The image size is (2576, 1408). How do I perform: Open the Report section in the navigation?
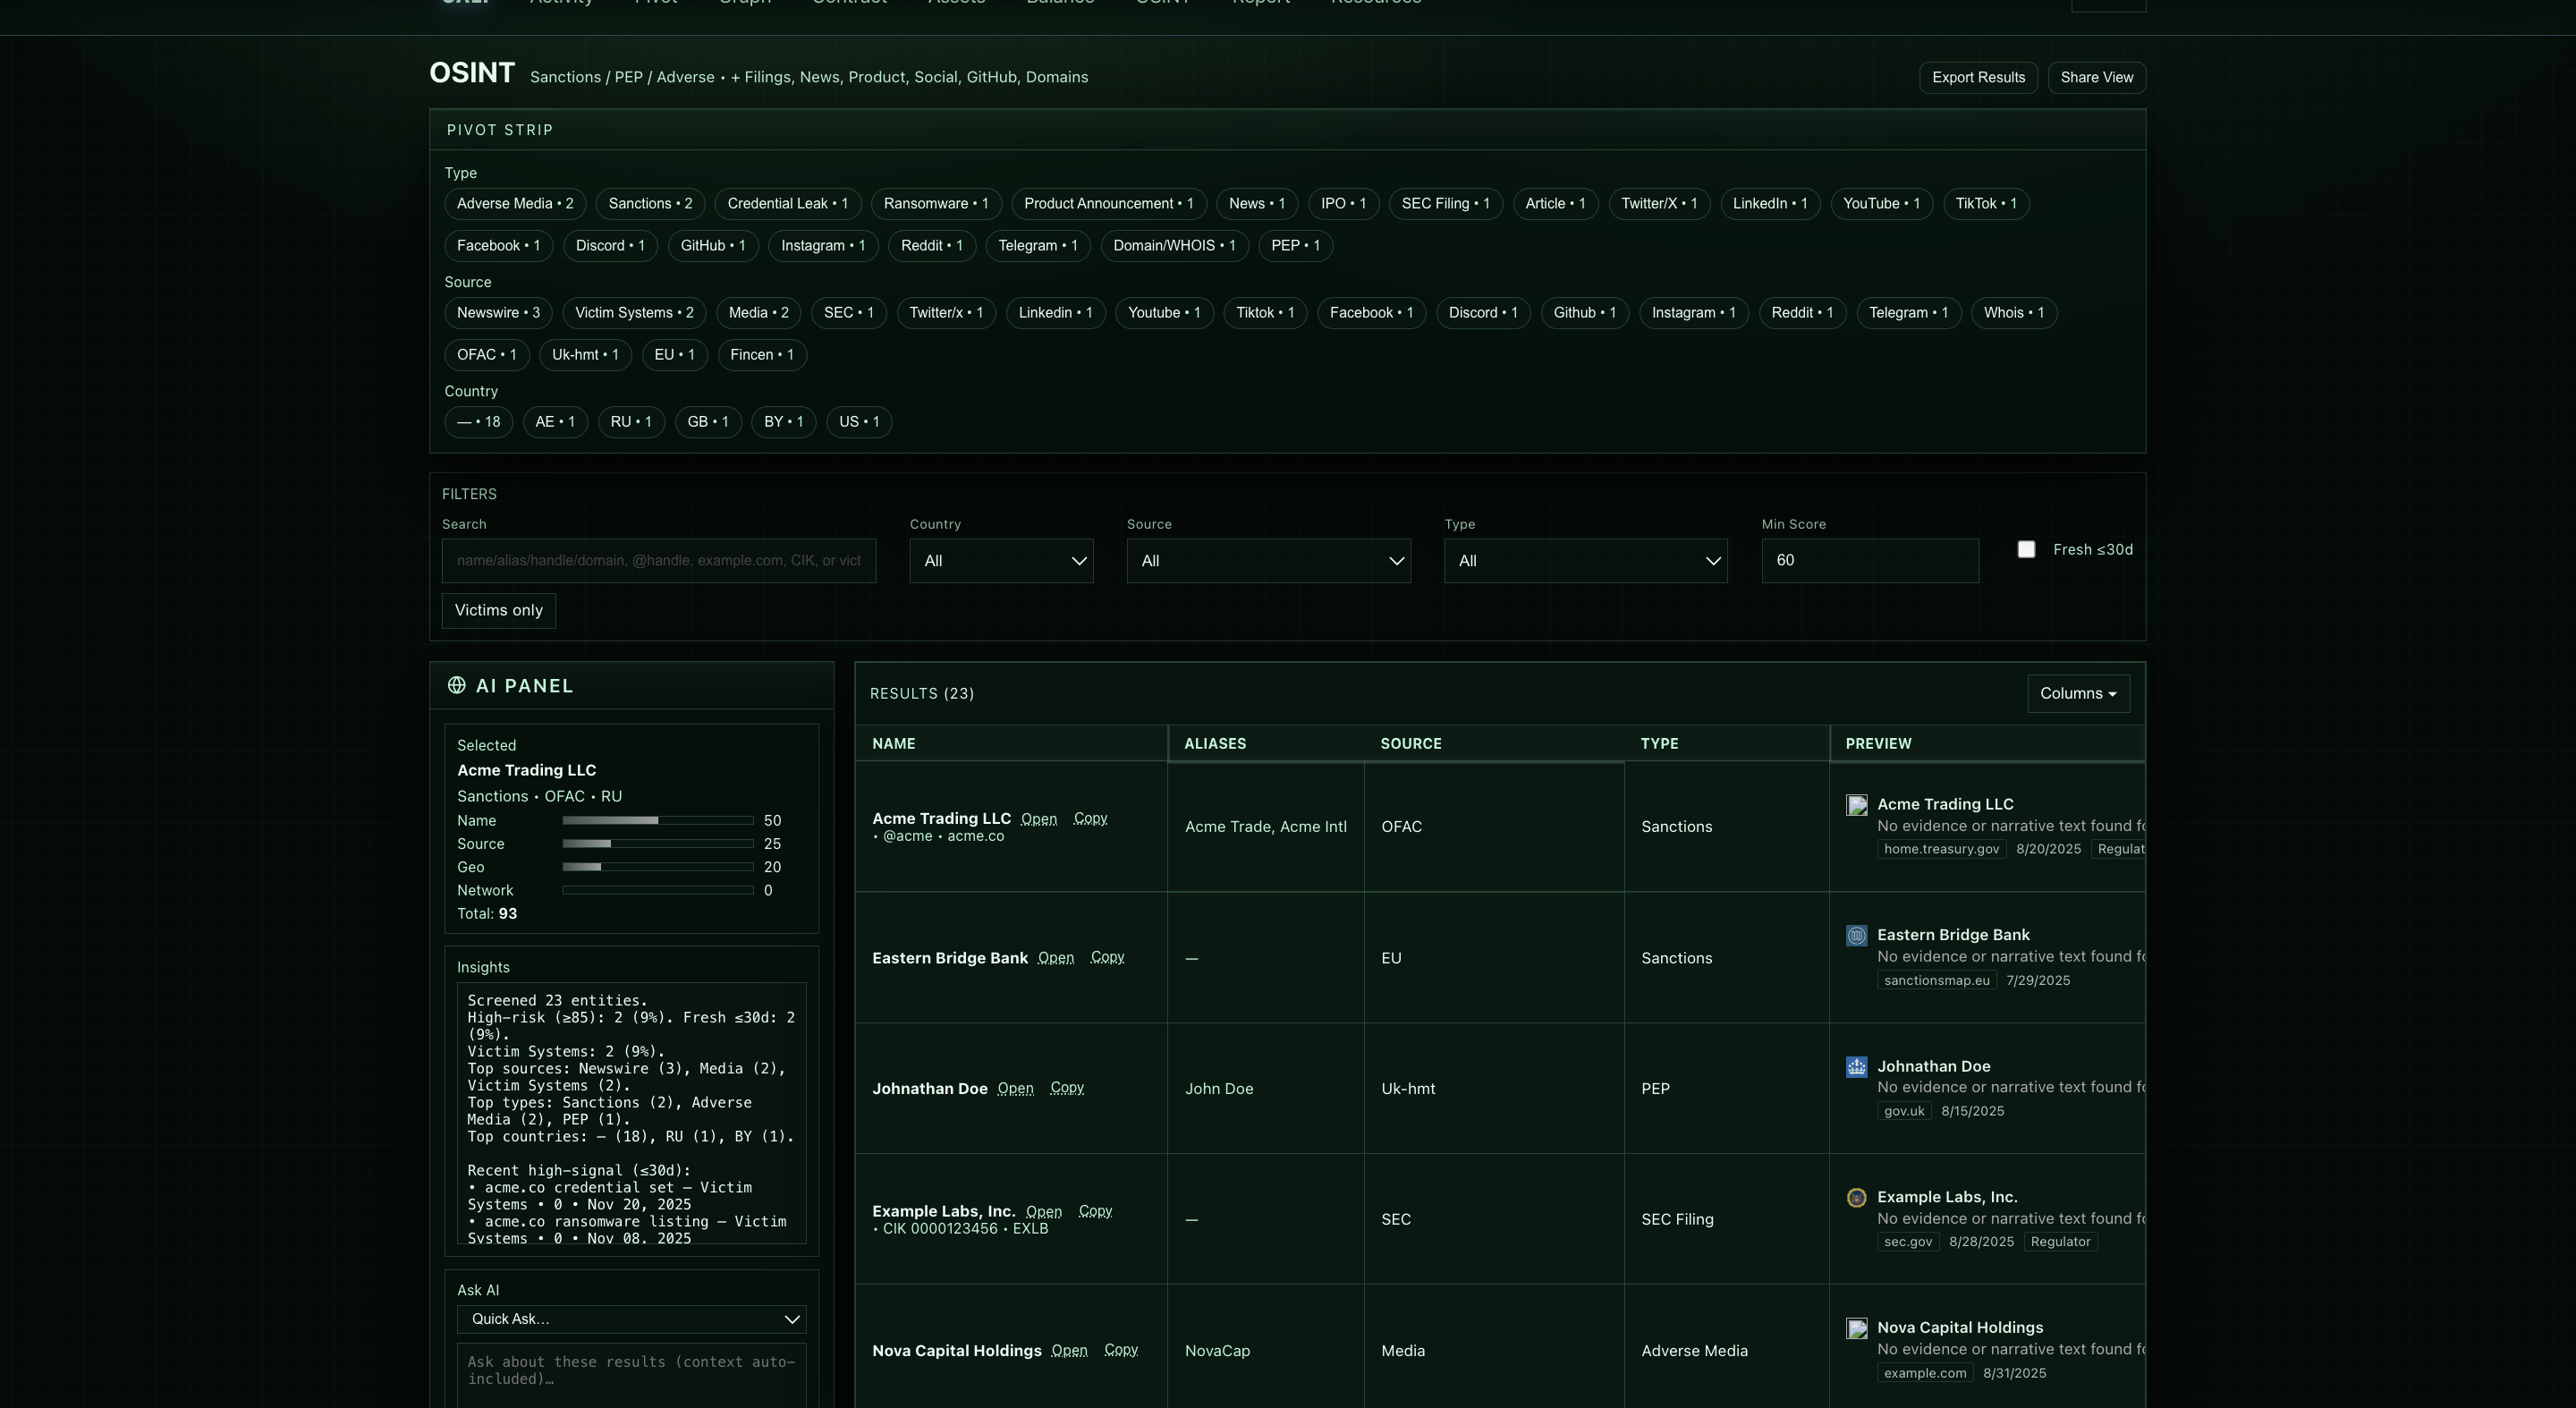pyautogui.click(x=1259, y=3)
